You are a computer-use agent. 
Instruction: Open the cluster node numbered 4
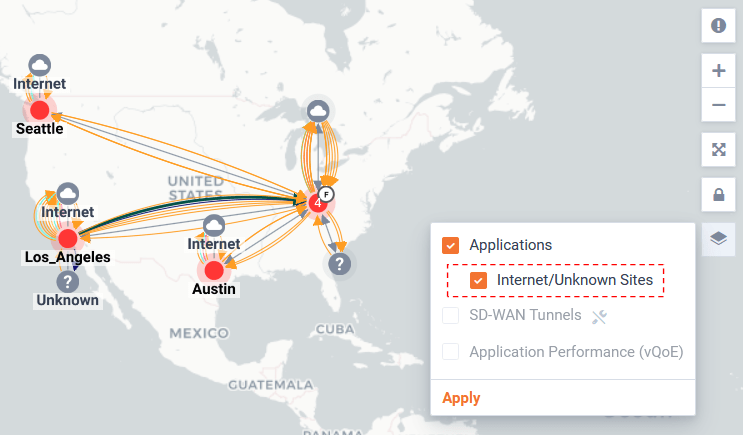tap(317, 203)
